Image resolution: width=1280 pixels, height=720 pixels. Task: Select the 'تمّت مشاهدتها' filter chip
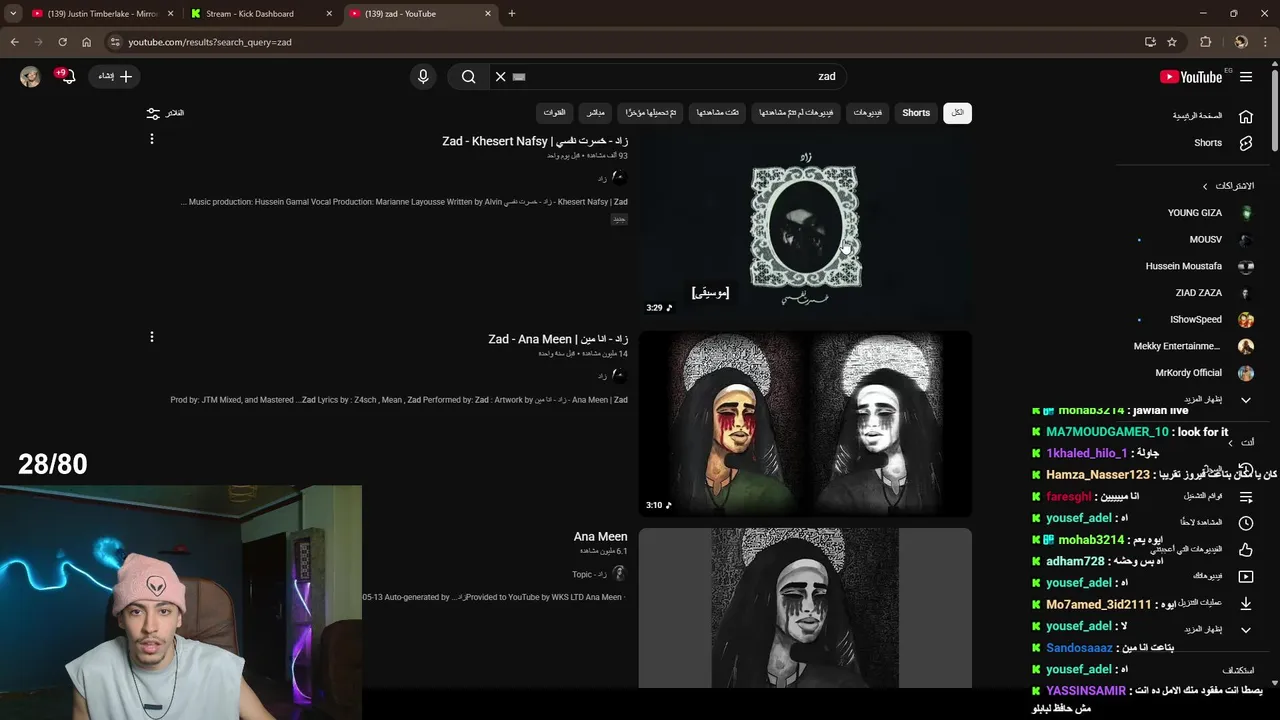[x=718, y=113]
